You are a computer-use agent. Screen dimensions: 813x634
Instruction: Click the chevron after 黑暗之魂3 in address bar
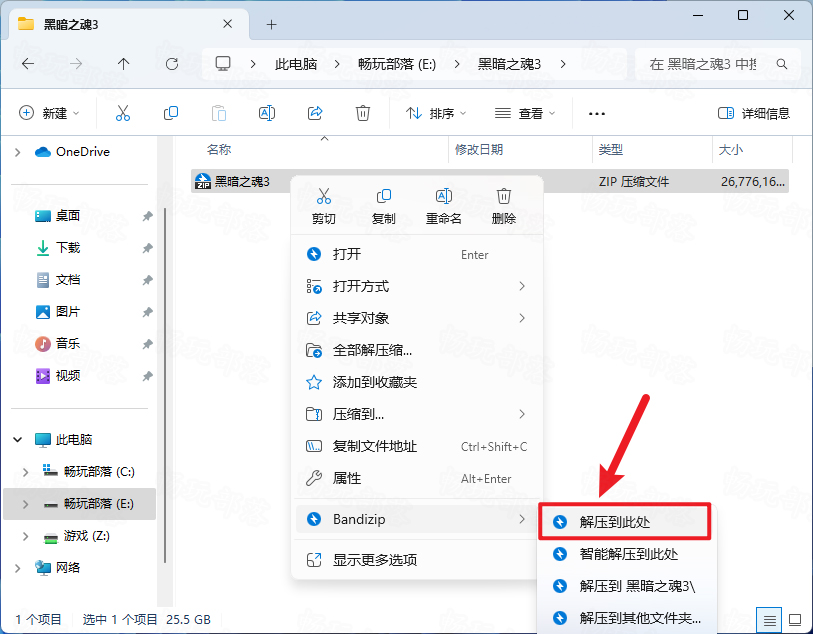tap(563, 64)
